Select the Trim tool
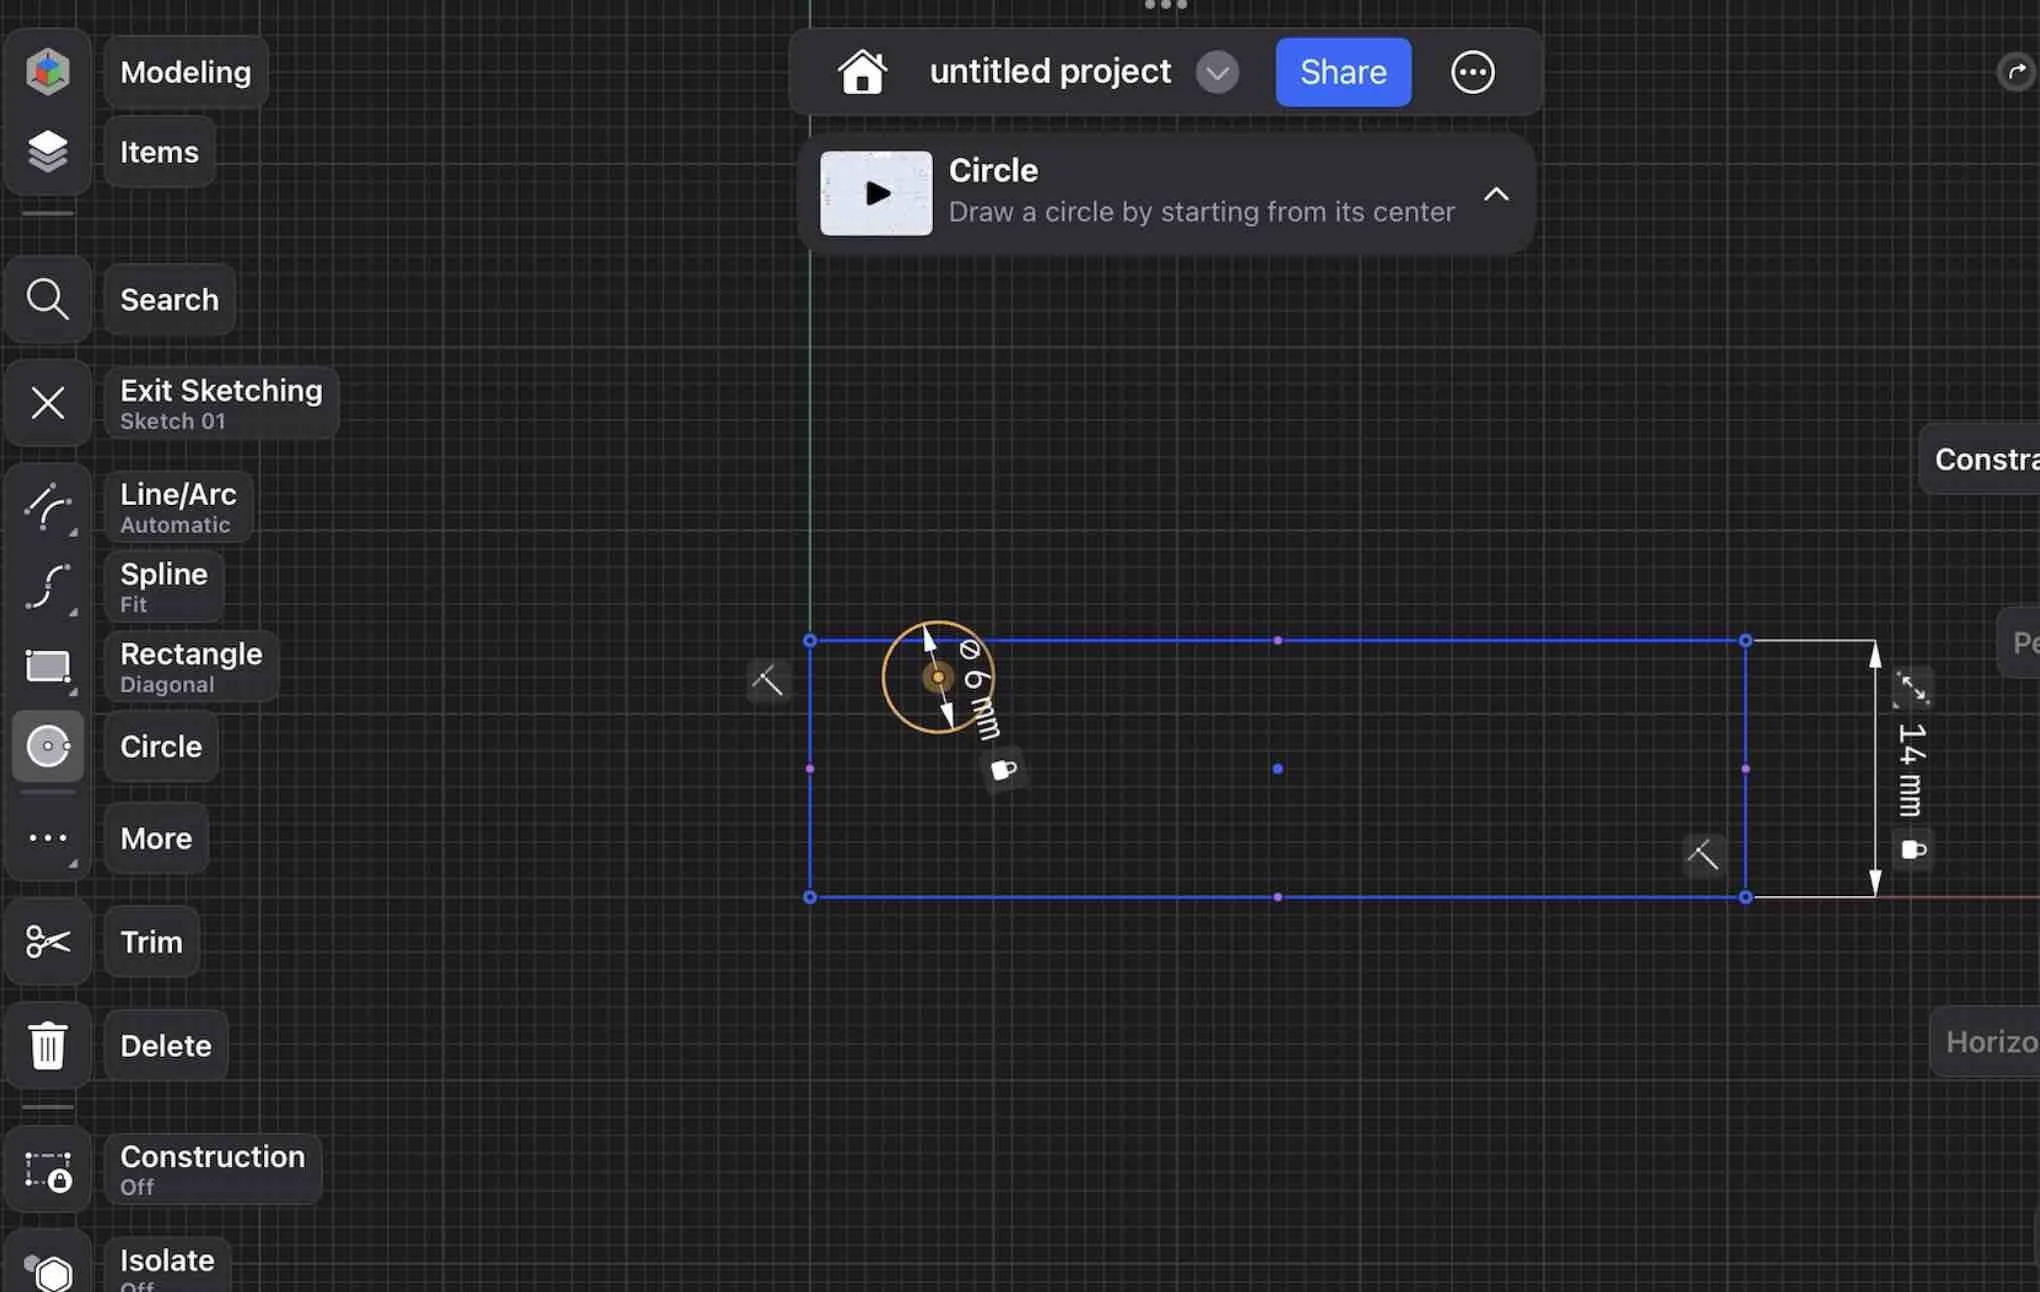Viewport: 2040px width, 1292px height. pyautogui.click(x=47, y=941)
